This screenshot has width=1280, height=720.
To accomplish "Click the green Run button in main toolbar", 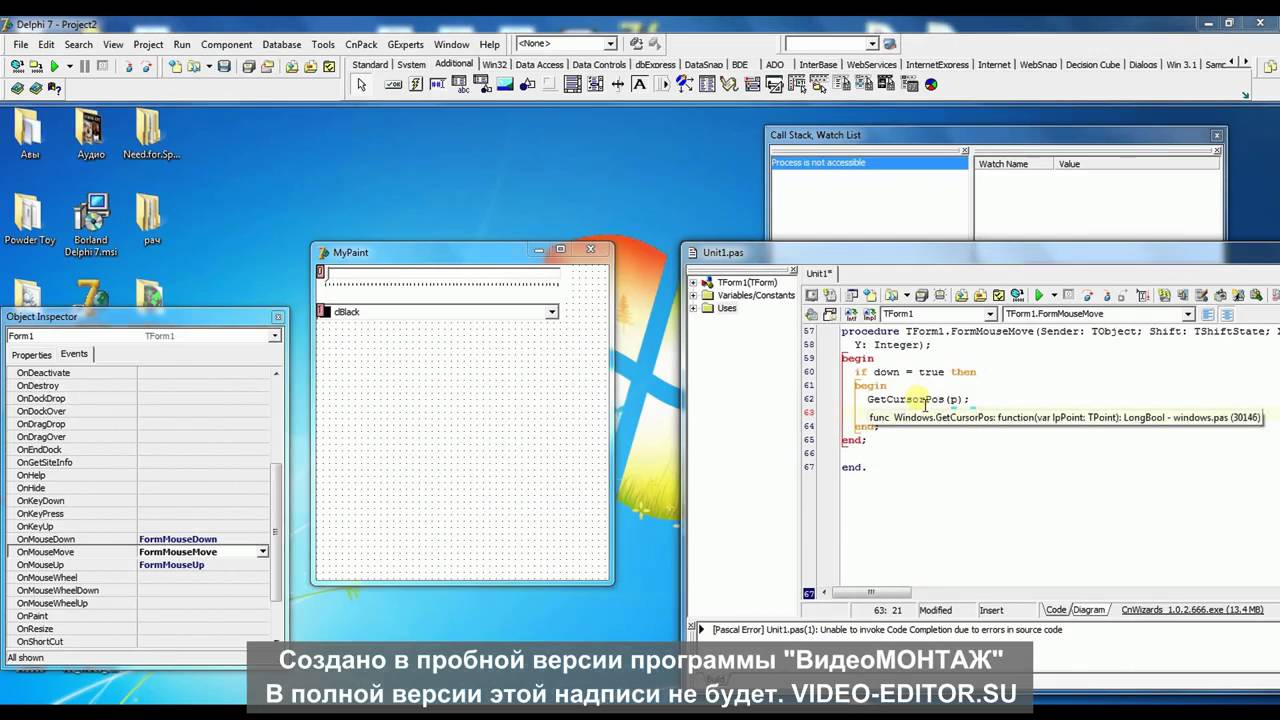I will click(54, 66).
